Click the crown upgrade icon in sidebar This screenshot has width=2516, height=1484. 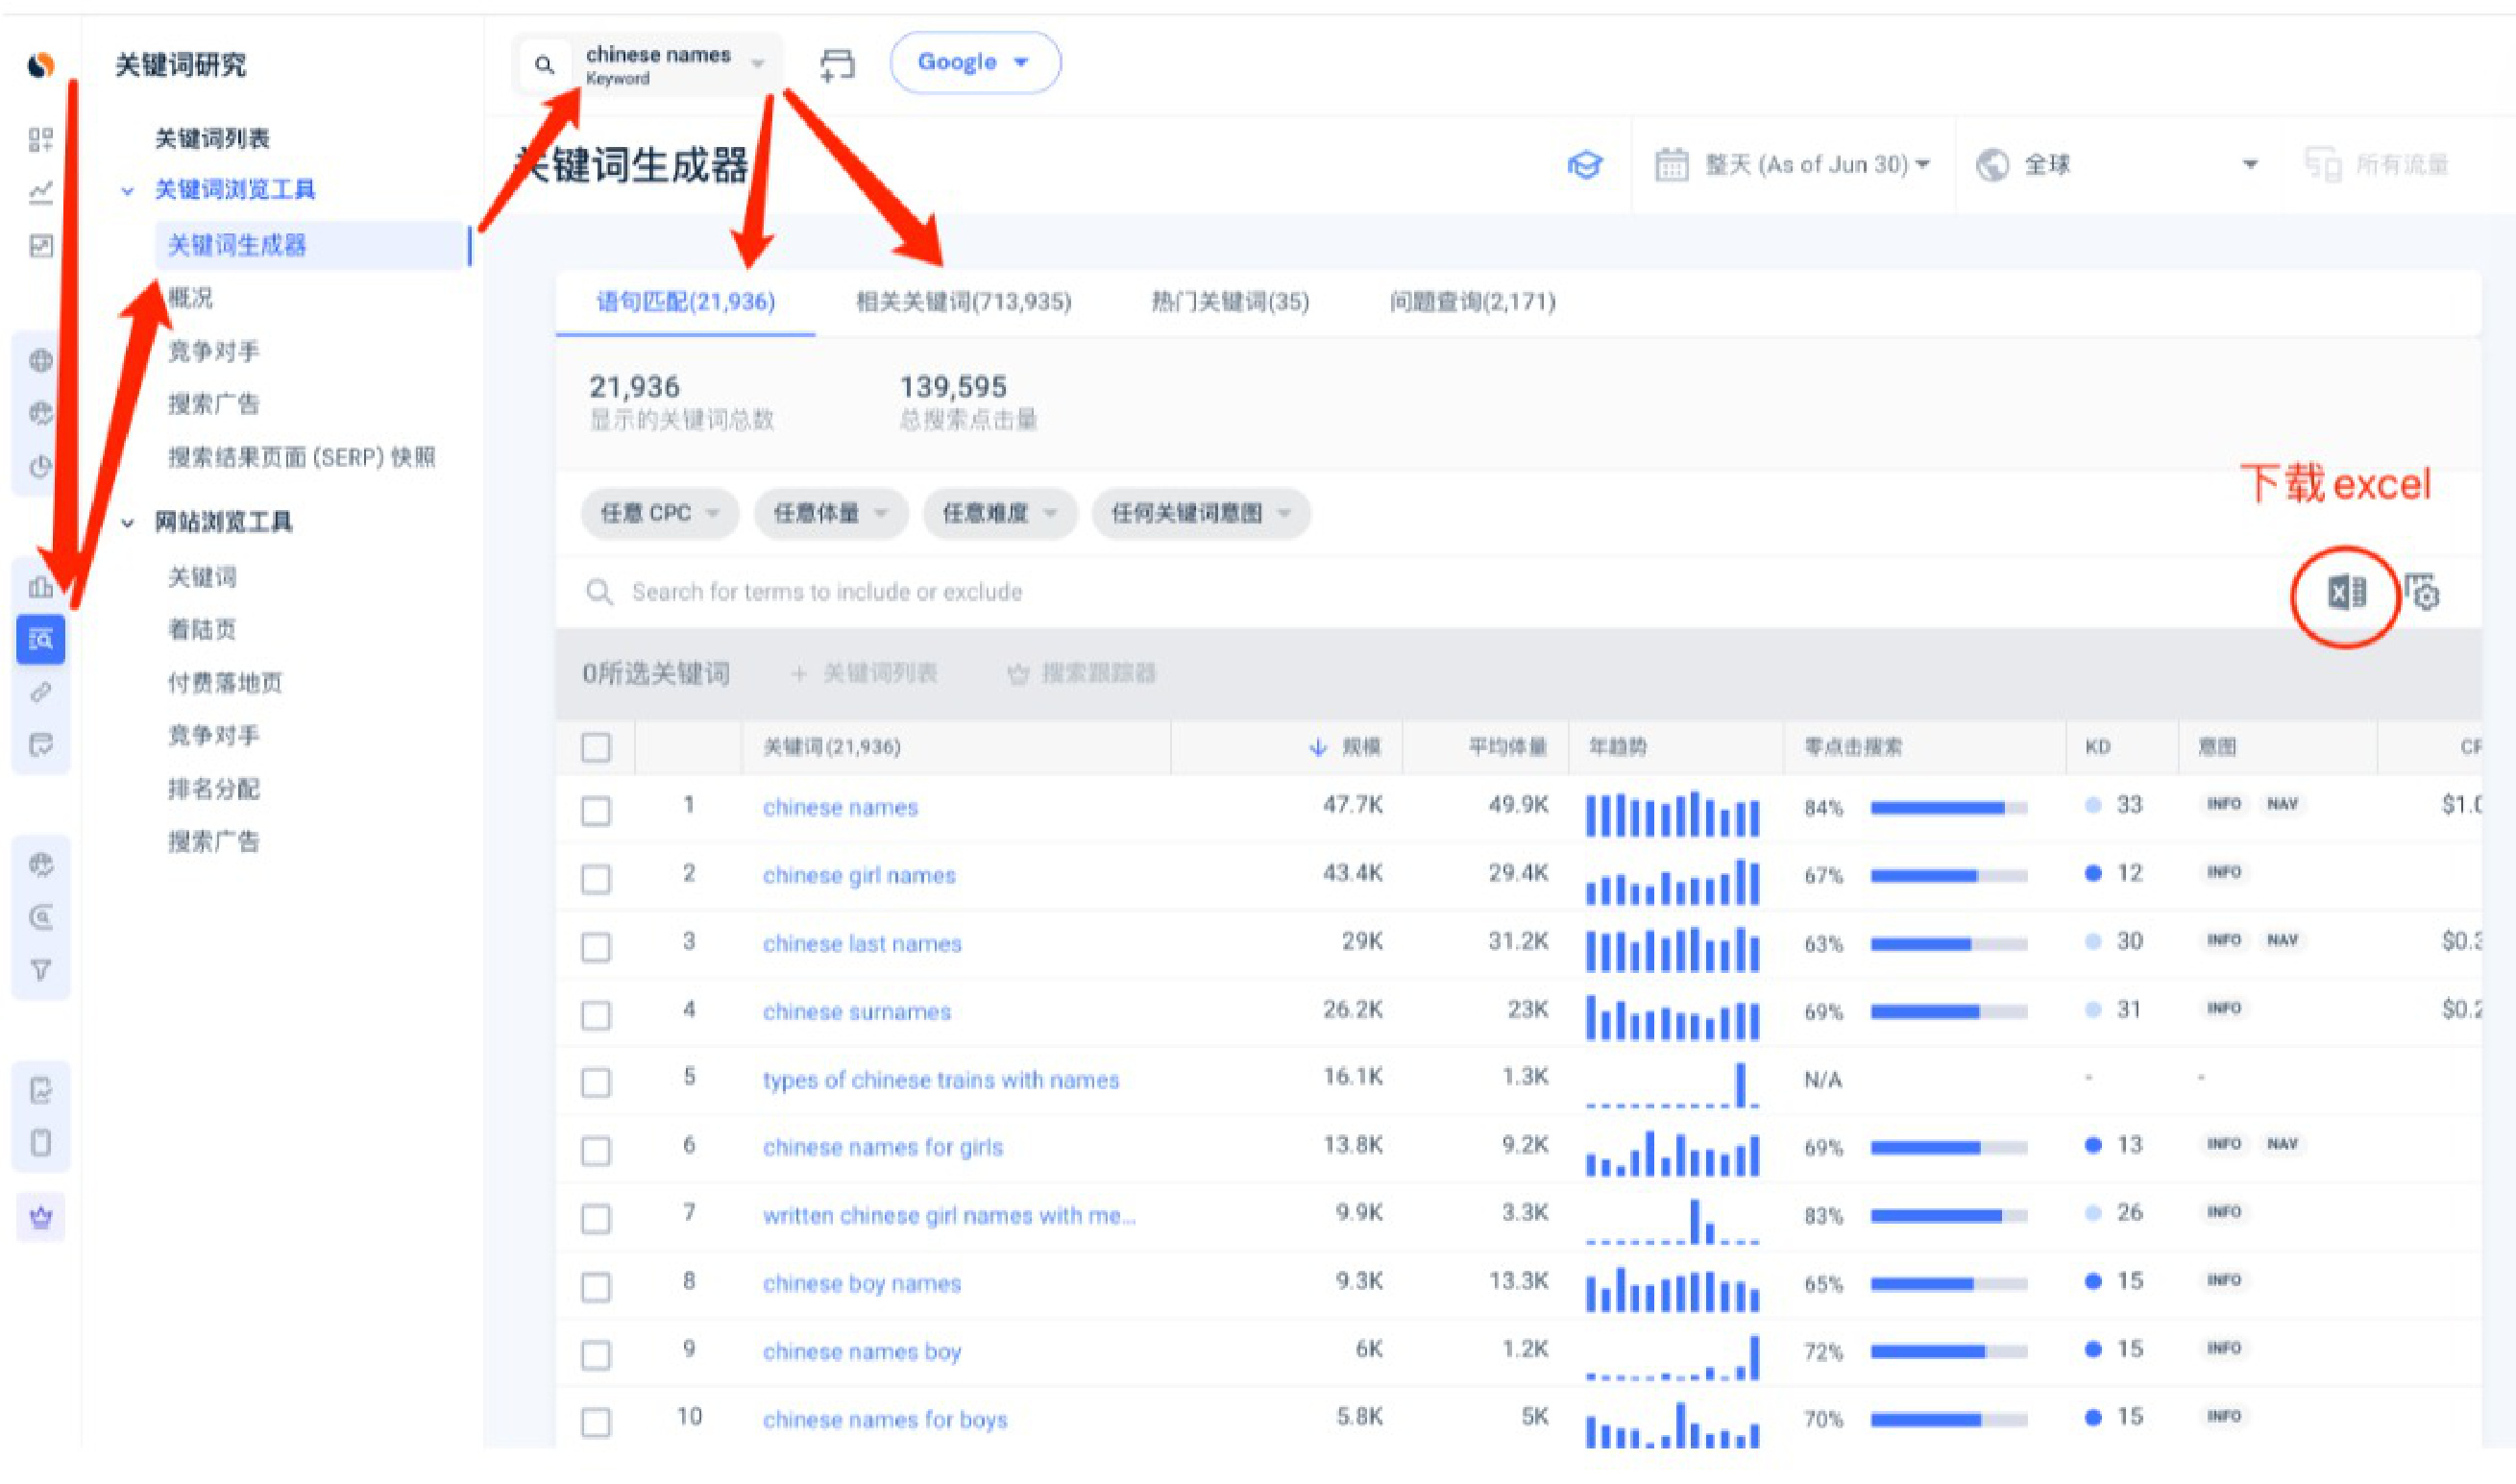[41, 1218]
